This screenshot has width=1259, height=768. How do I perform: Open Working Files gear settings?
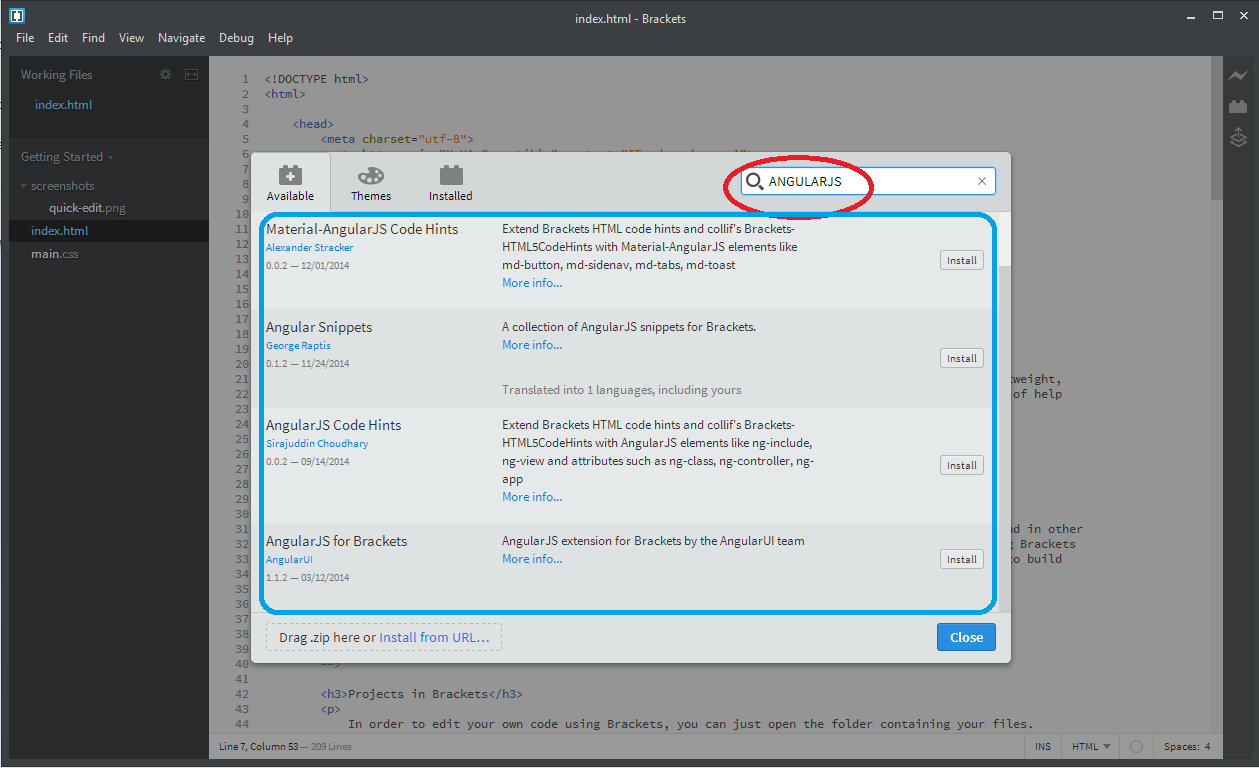pyautogui.click(x=166, y=74)
